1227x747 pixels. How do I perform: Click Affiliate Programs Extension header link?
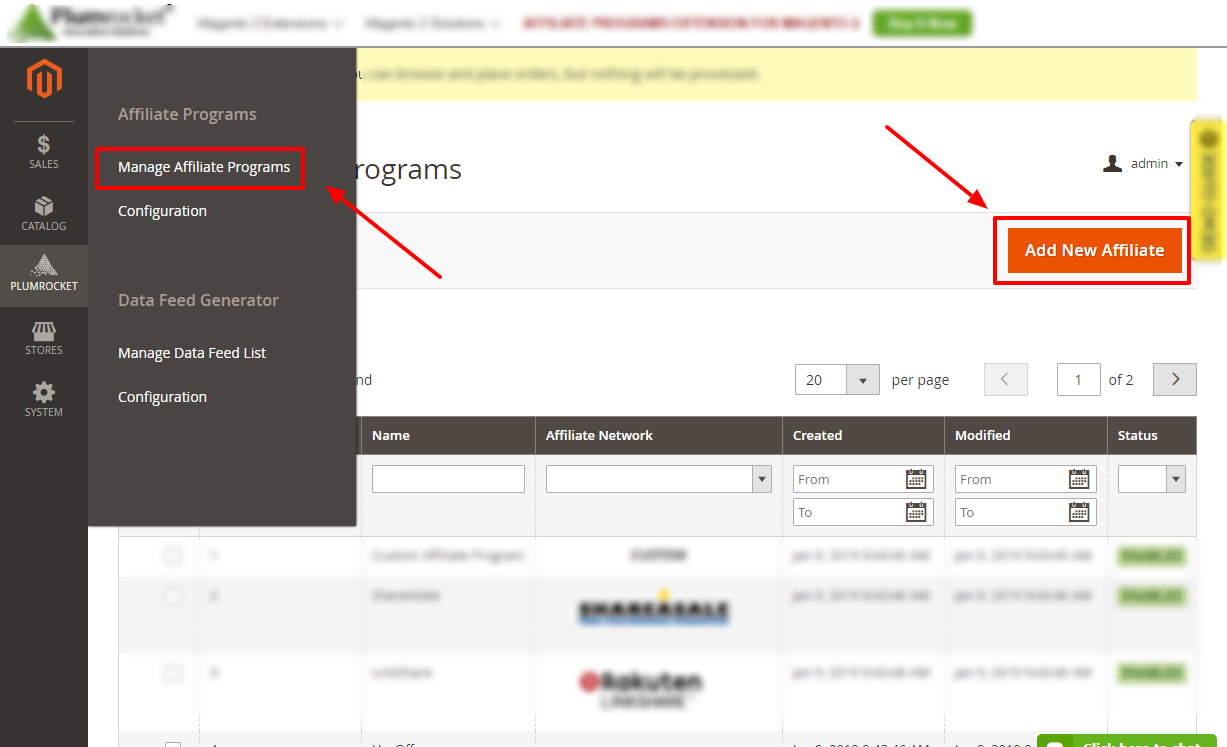pos(691,23)
